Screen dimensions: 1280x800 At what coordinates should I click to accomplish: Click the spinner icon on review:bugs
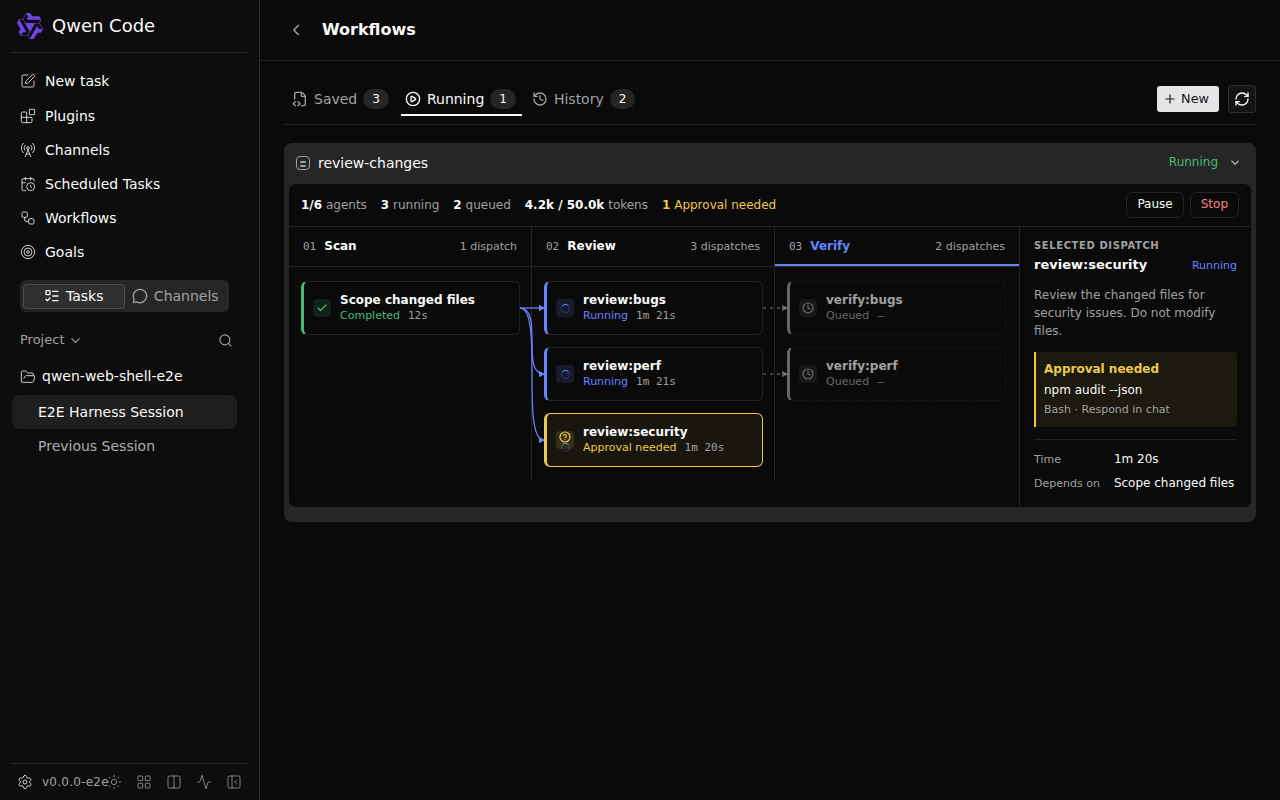pyautogui.click(x=565, y=308)
